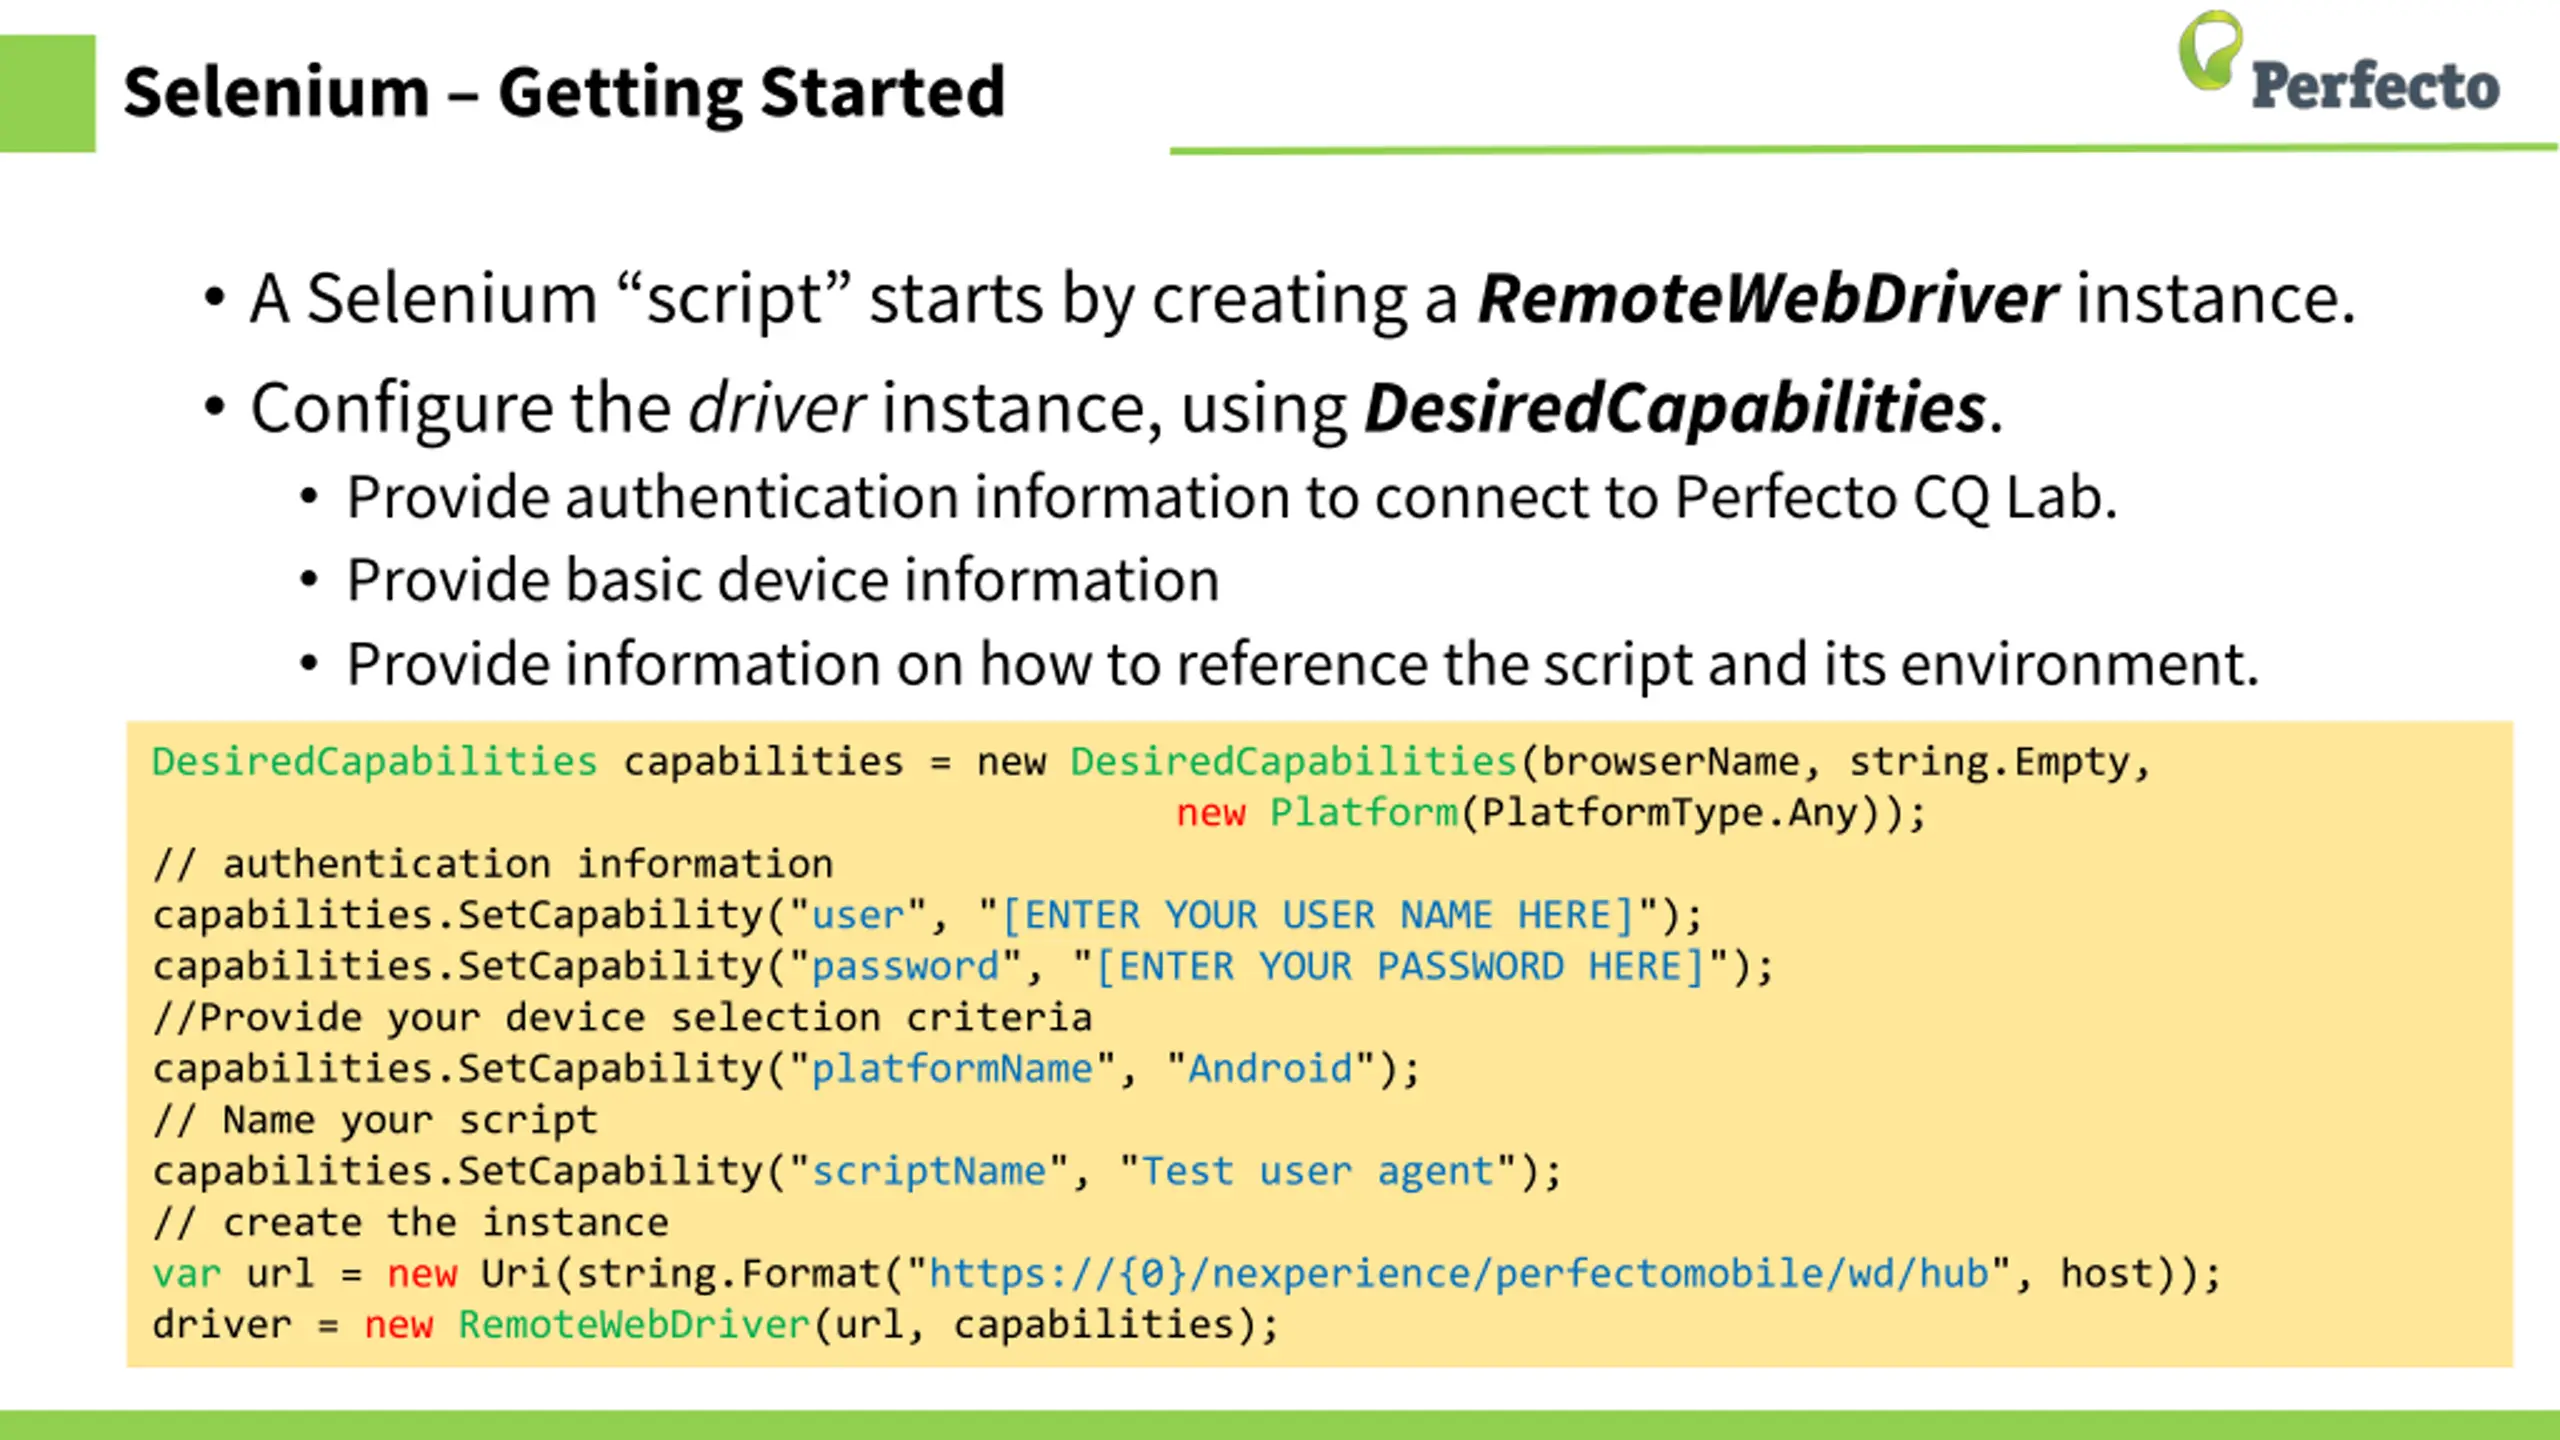Click the "//Provide your device selection criteria" comment
The image size is (2560, 1440).
coord(622,1017)
